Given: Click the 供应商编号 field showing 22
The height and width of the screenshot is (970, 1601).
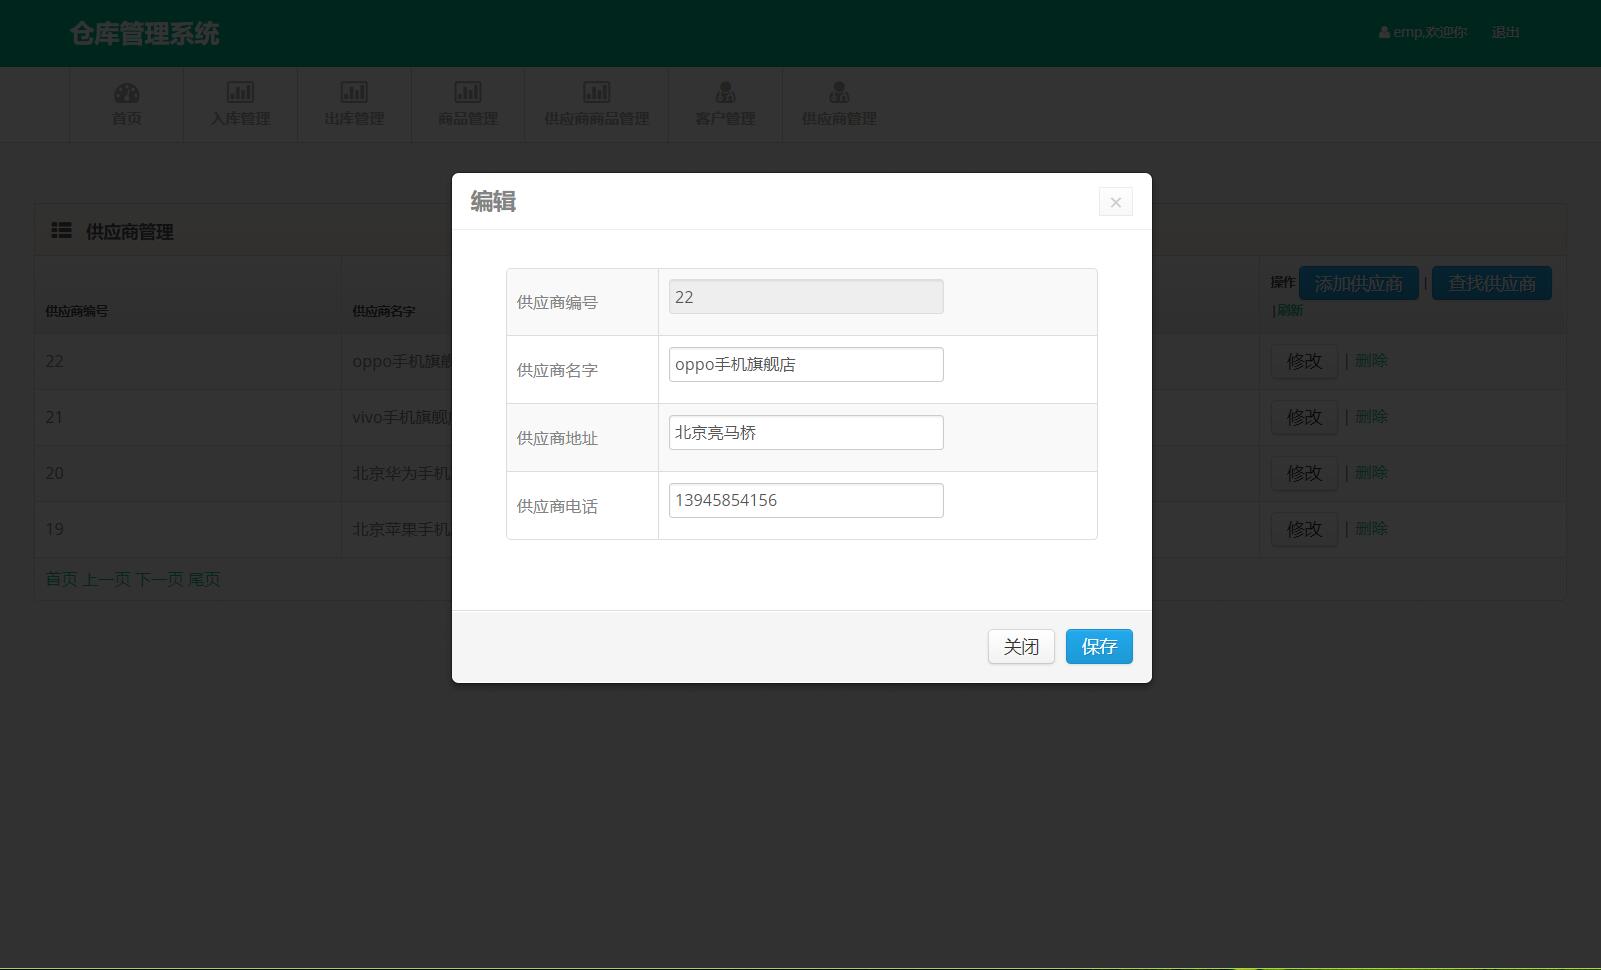Looking at the screenshot, I should pyautogui.click(x=806, y=297).
